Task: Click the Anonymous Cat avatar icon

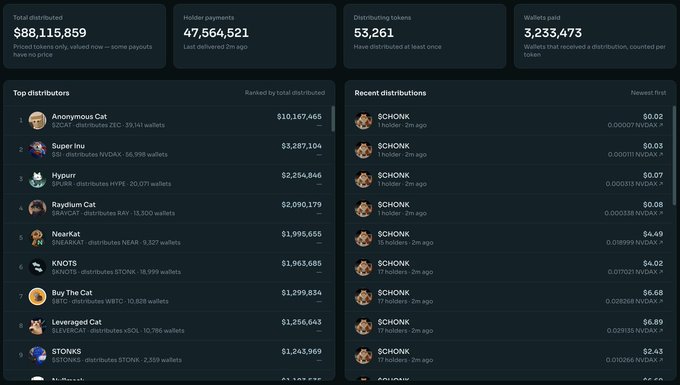Action: point(37,121)
